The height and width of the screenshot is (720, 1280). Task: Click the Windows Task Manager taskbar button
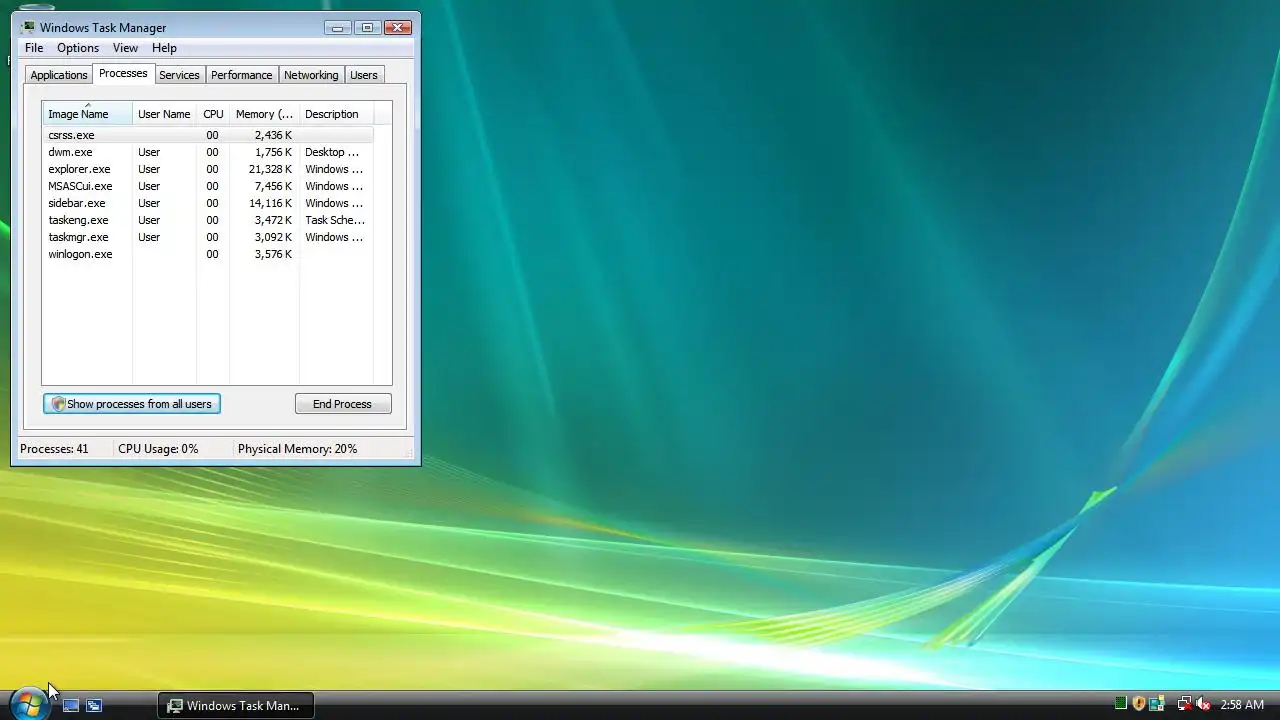click(236, 705)
